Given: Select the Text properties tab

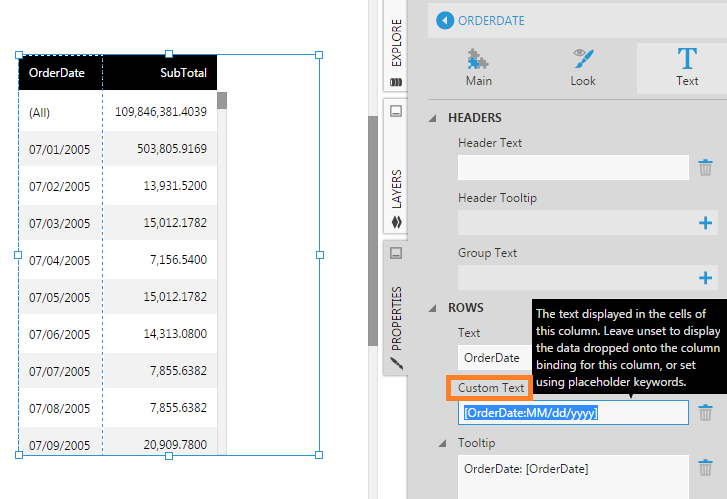Looking at the screenshot, I should (687, 68).
